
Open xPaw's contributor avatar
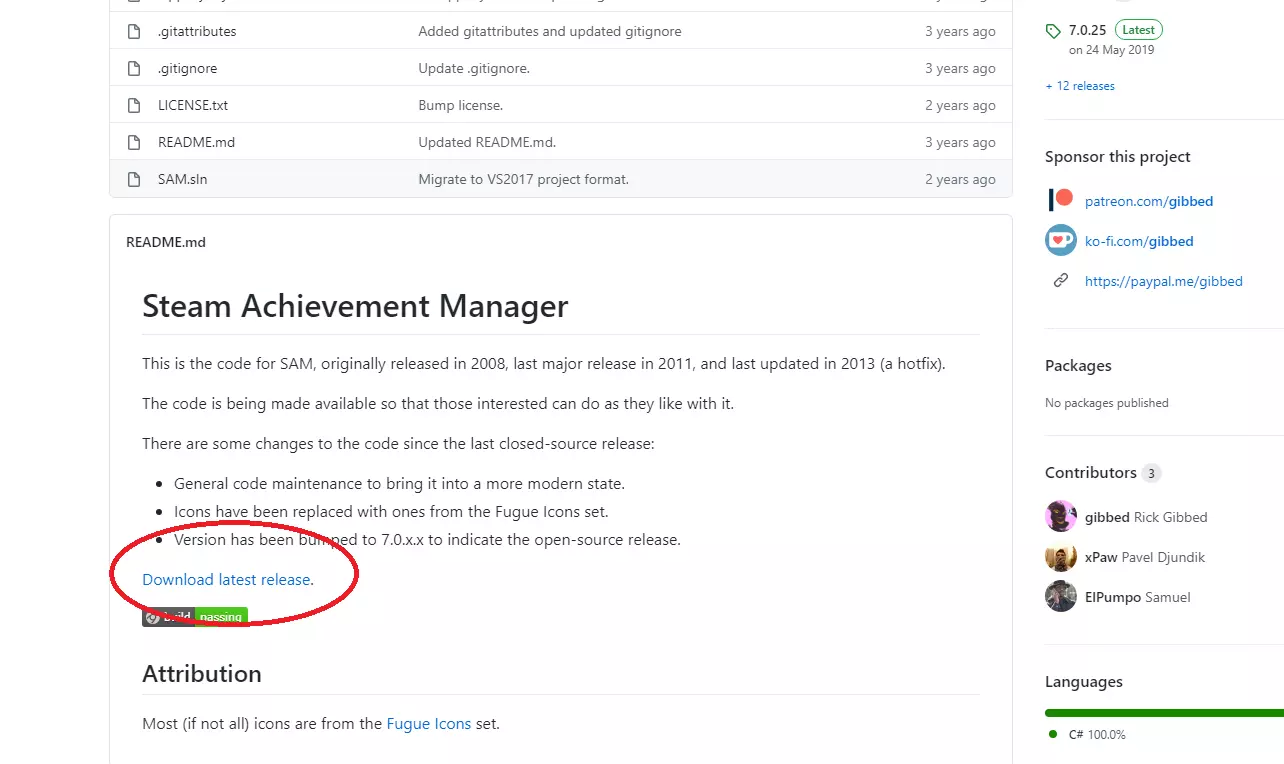tap(1061, 557)
